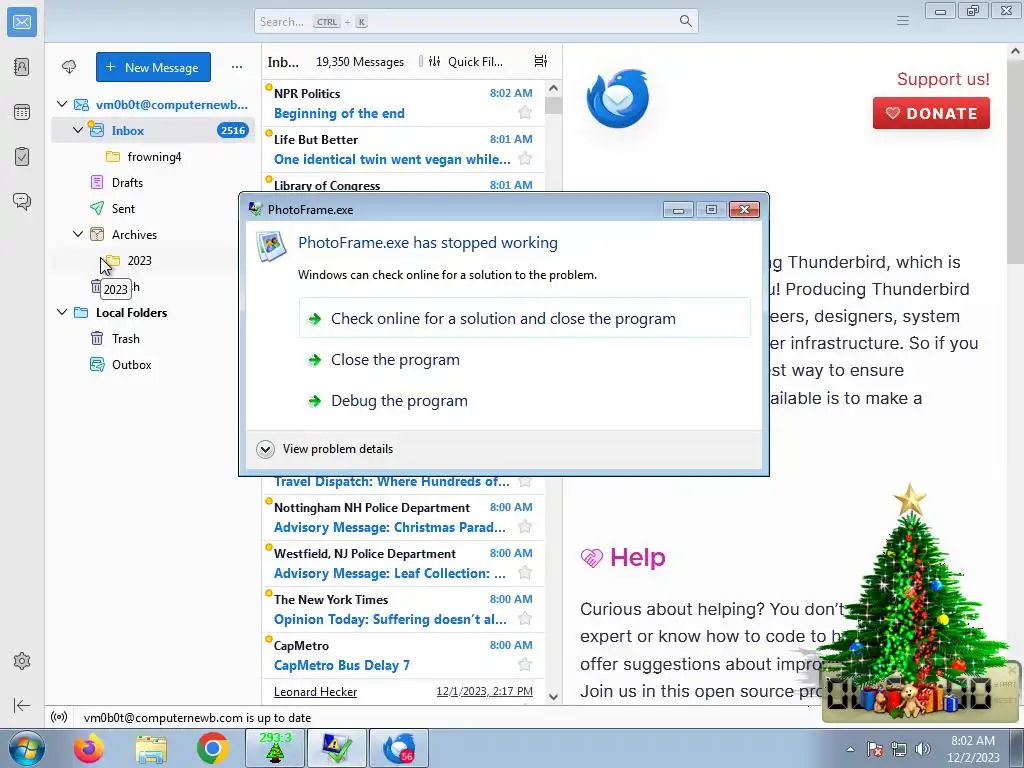Open Thunderbird taskbar button with badge
The width and height of the screenshot is (1024, 768).
point(399,748)
